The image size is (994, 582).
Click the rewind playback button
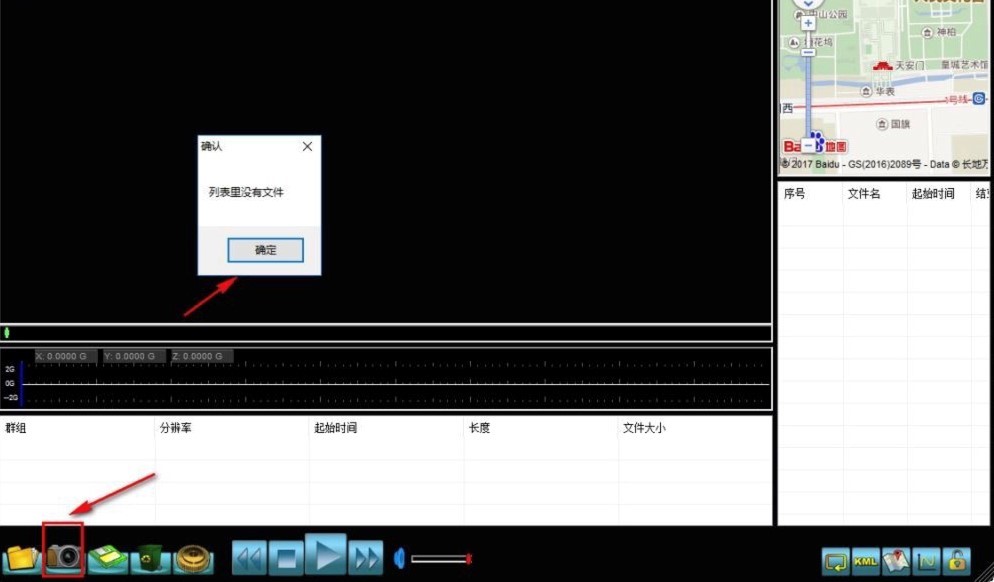(x=249, y=558)
